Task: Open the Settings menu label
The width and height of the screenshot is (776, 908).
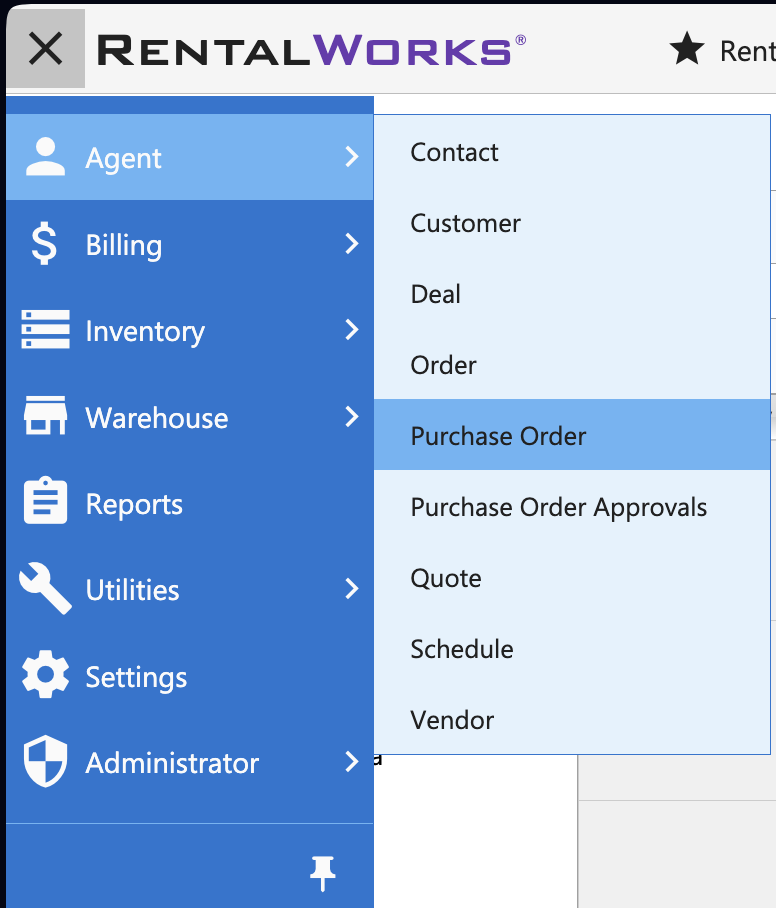Action: [x=137, y=678]
